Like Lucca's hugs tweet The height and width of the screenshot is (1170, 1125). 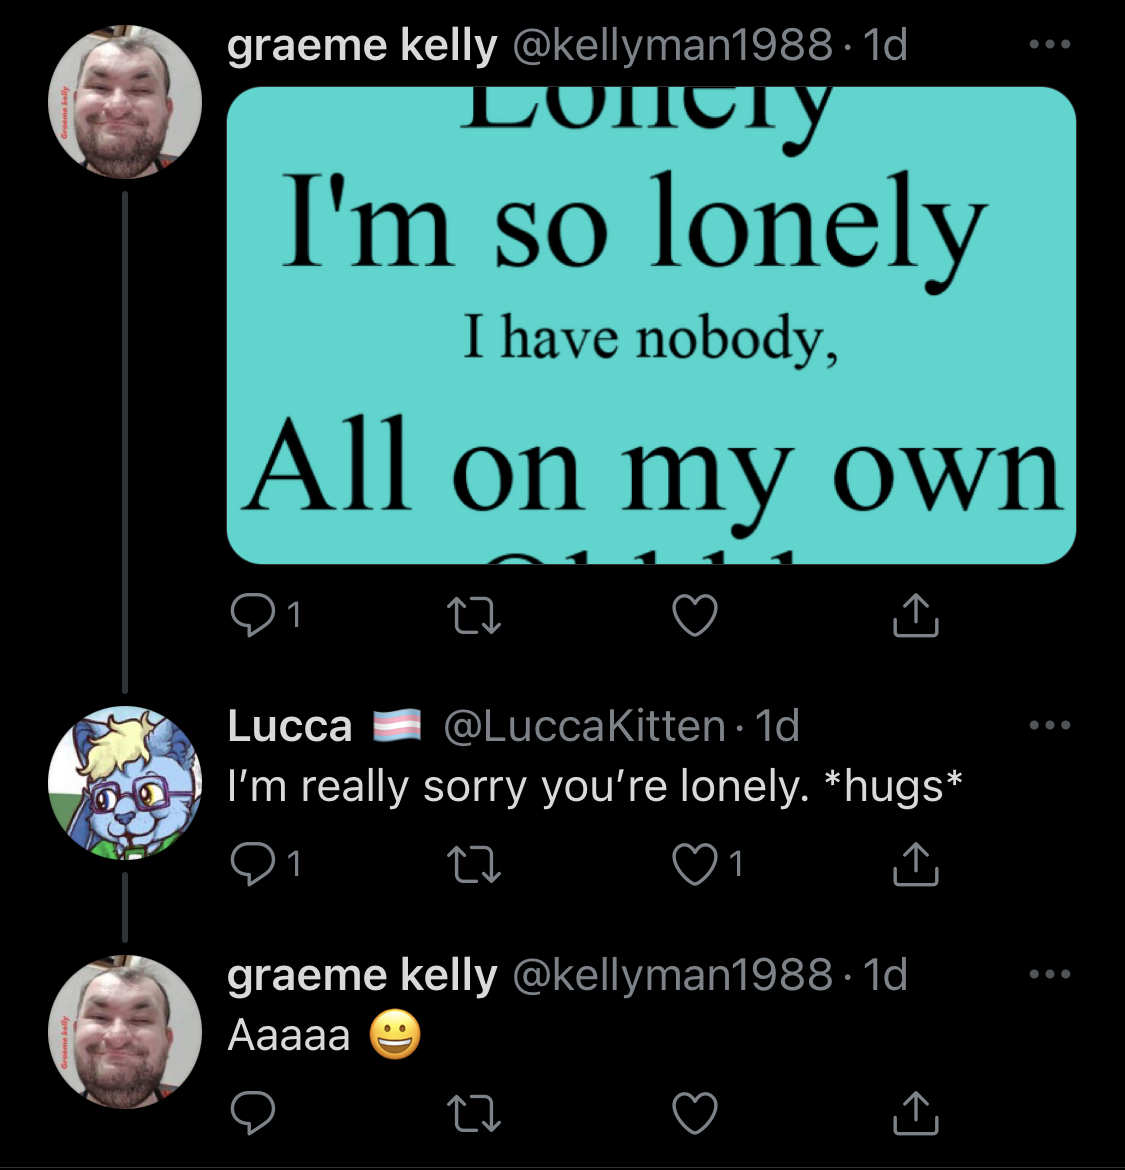pos(695,864)
